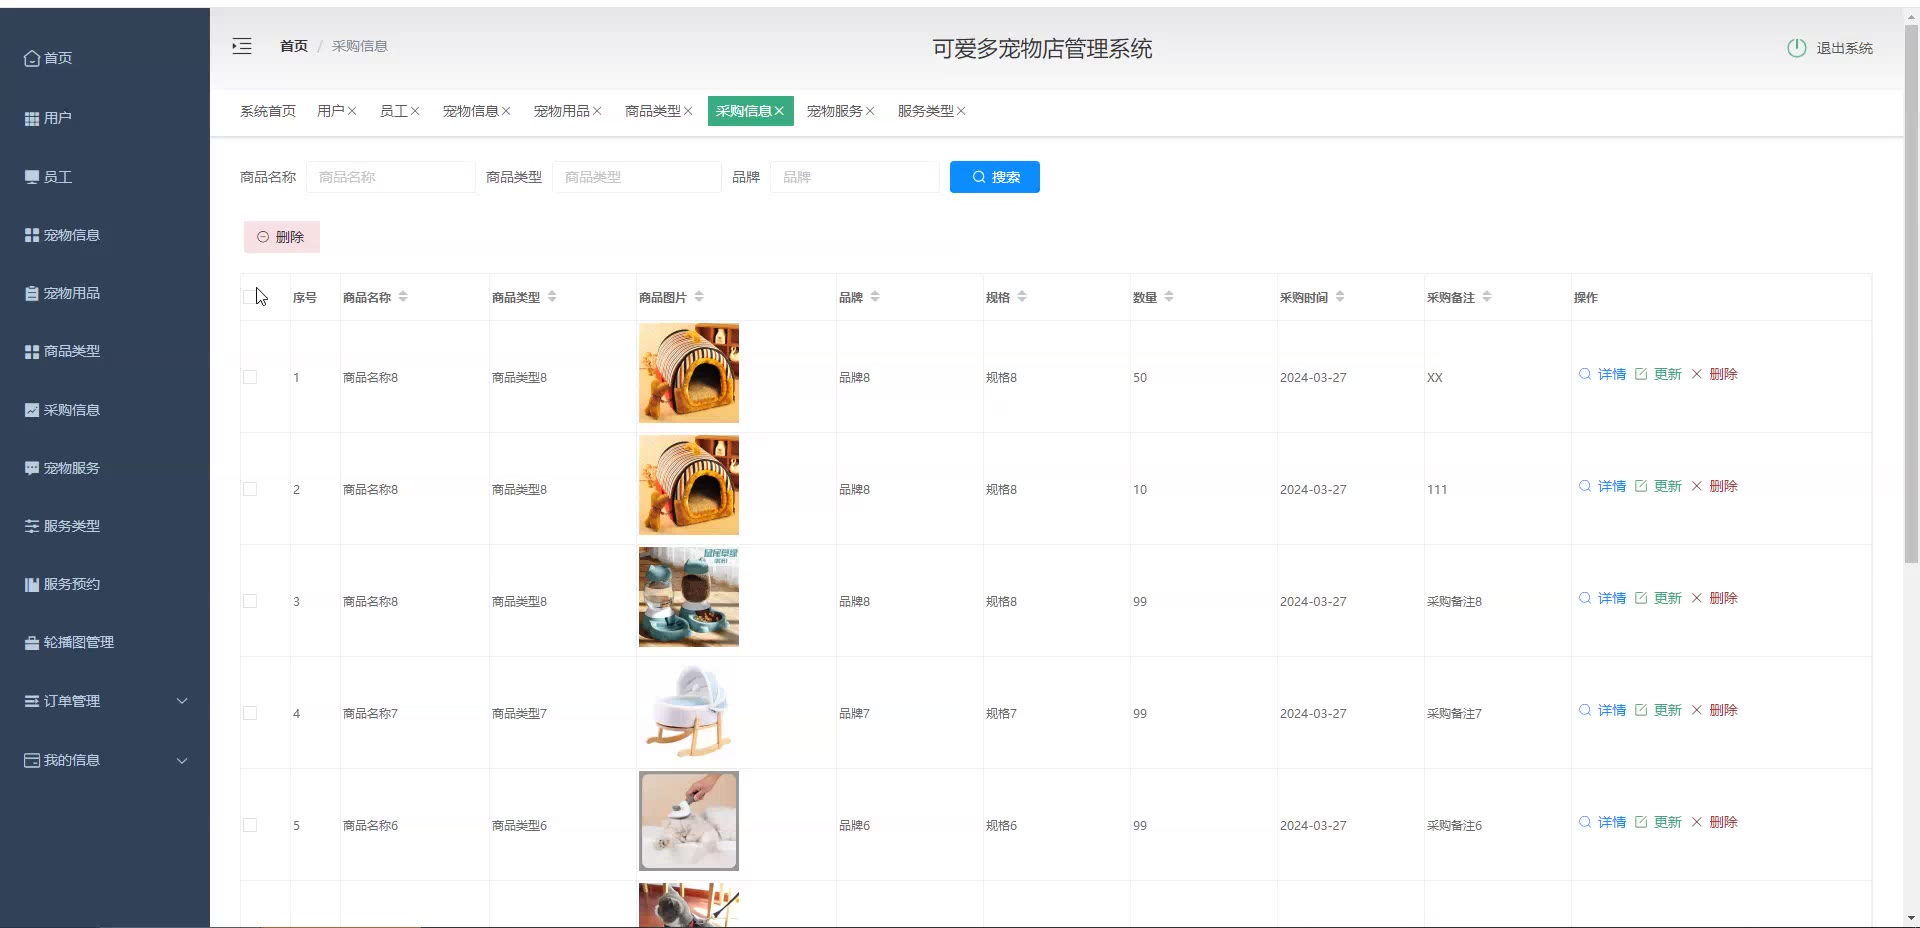
Task: Click 退出系统 to log out
Action: coord(1845,48)
